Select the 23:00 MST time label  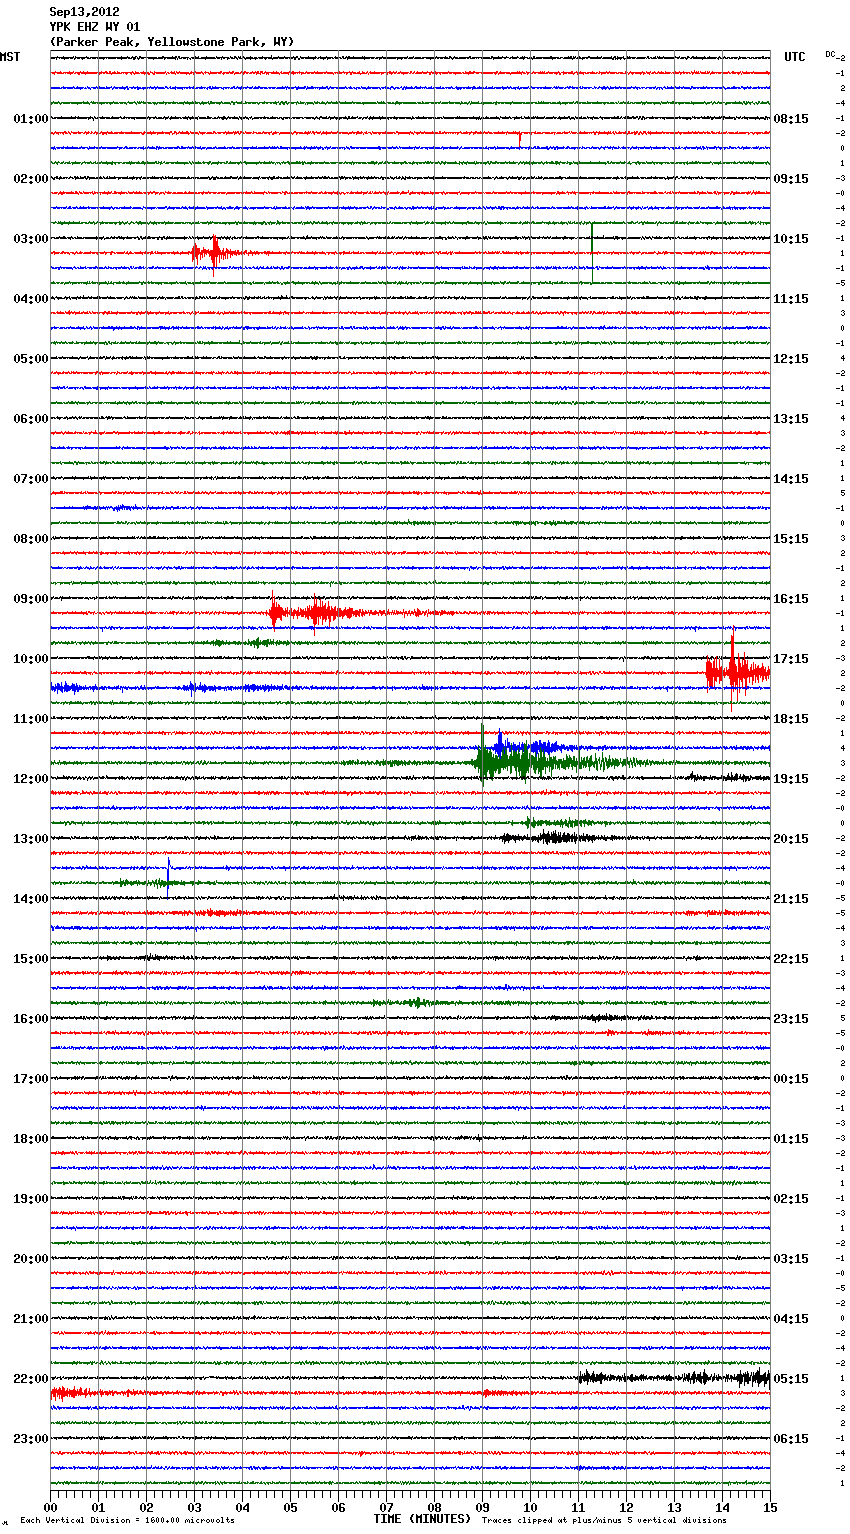point(30,1439)
